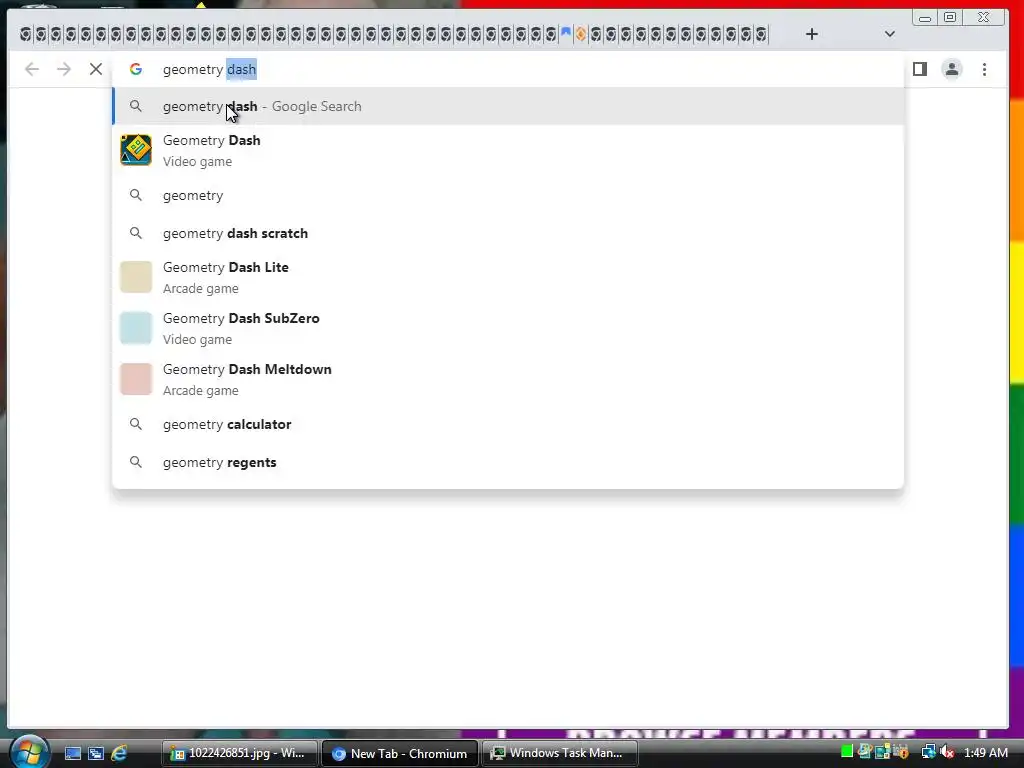The height and width of the screenshot is (768, 1024).
Task: Click the green Task Manager tray icon
Action: pos(846,752)
